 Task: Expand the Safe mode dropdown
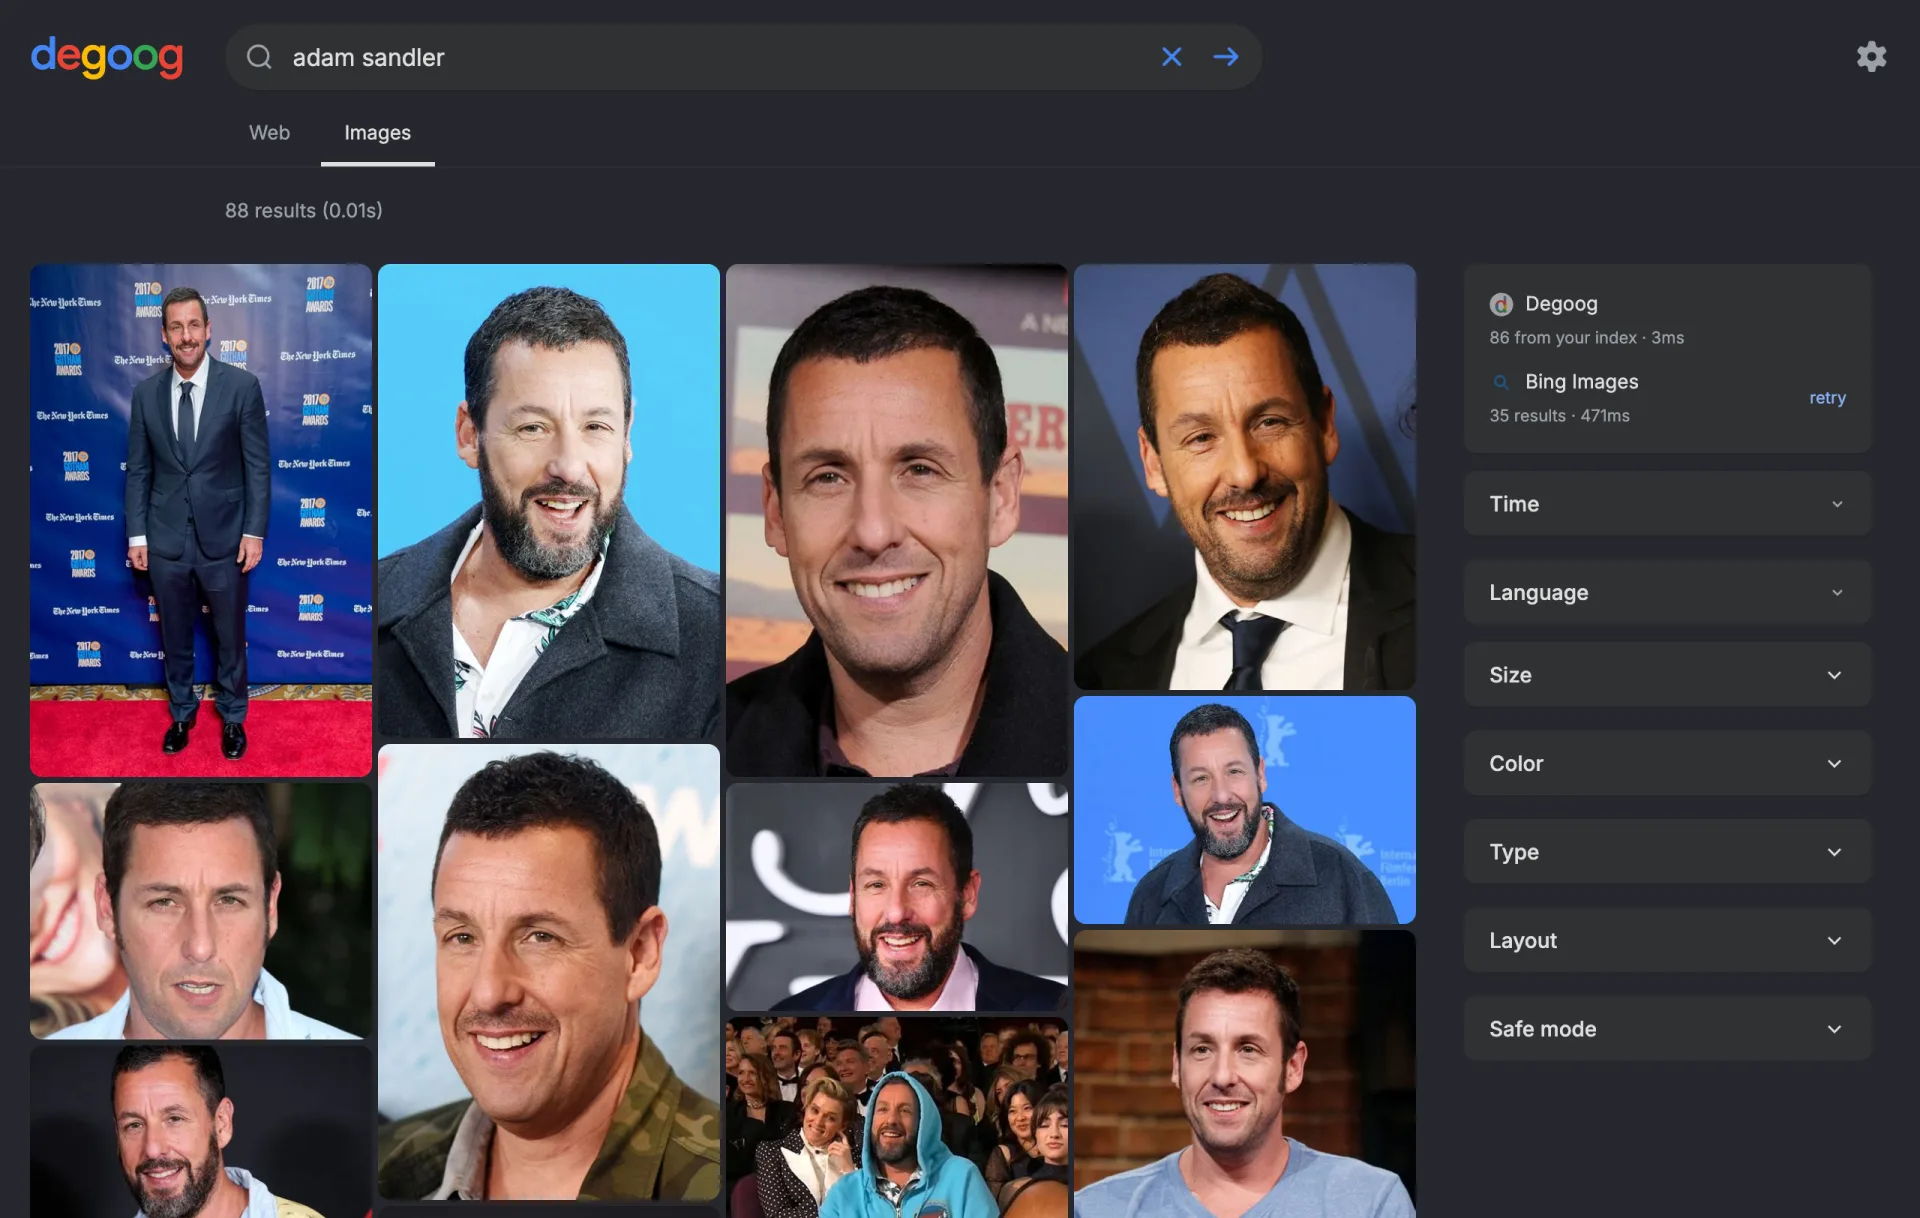click(1667, 1029)
